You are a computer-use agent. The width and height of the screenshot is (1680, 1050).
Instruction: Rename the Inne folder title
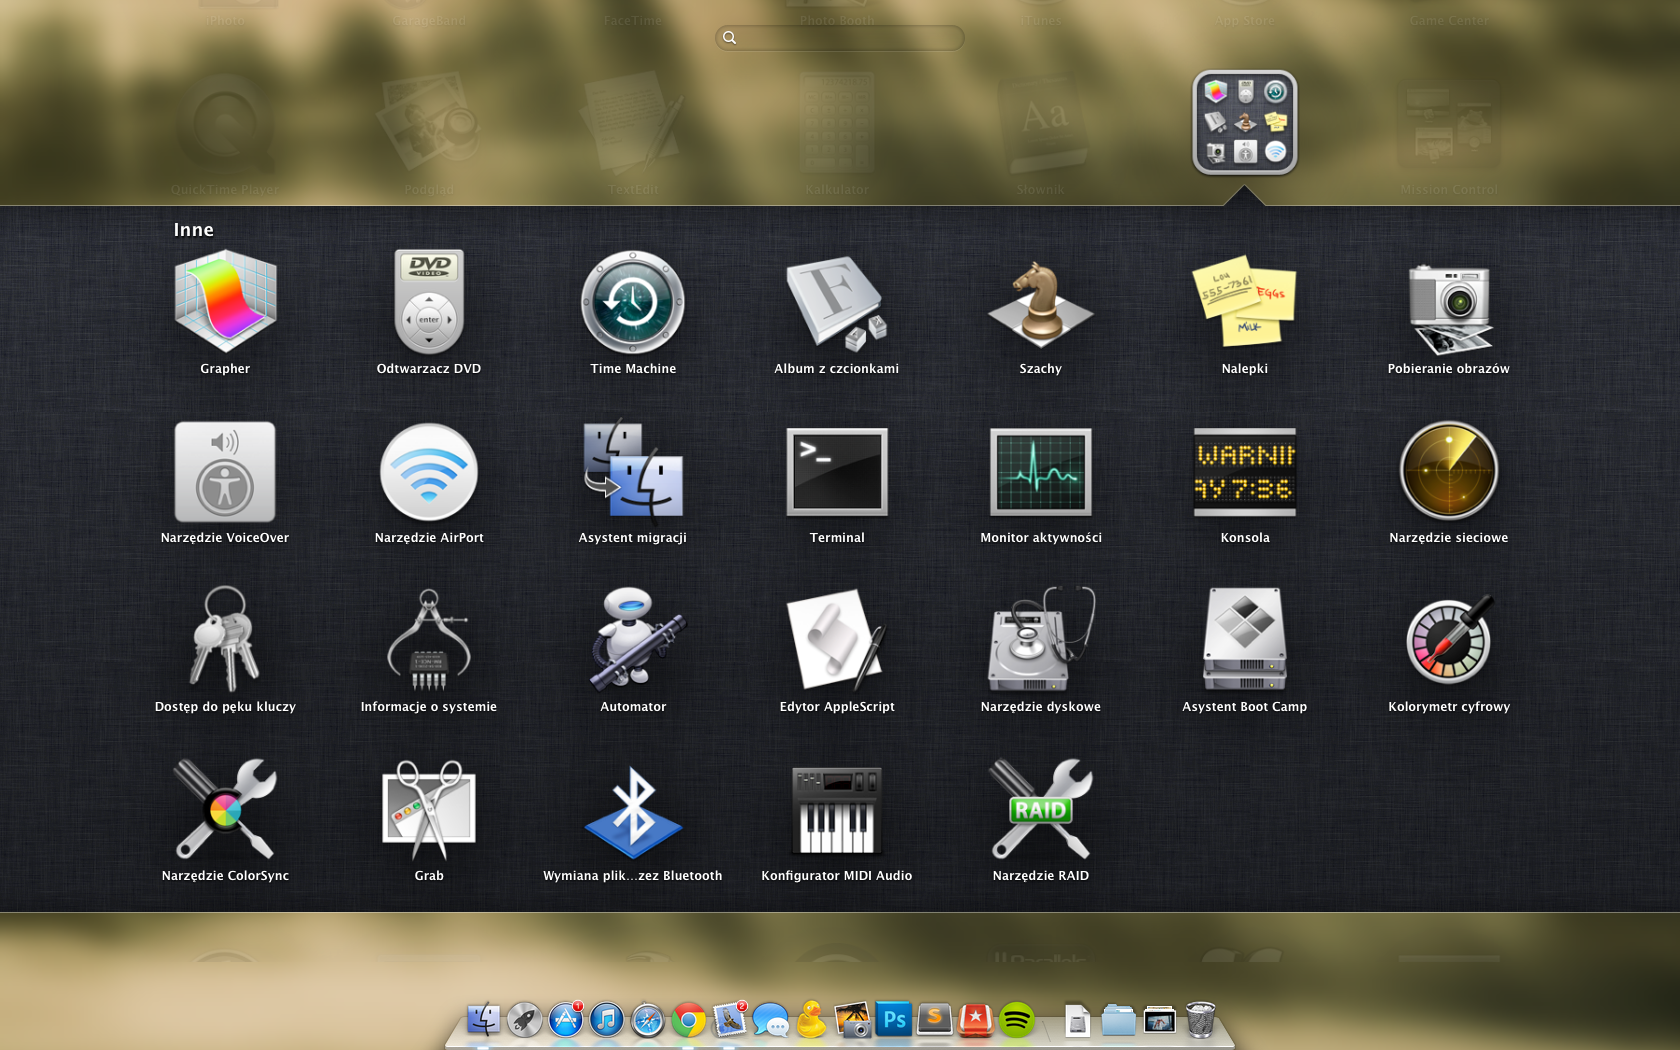click(x=193, y=230)
